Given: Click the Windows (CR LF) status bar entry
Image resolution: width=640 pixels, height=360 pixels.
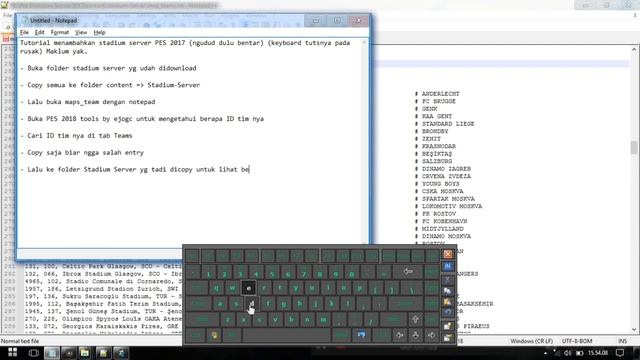Looking at the screenshot, I should pyautogui.click(x=531, y=341).
